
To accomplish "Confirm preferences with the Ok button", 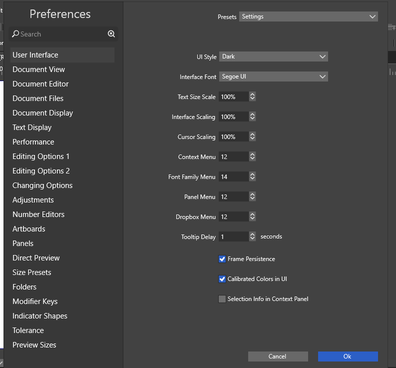I will tap(348, 356).
